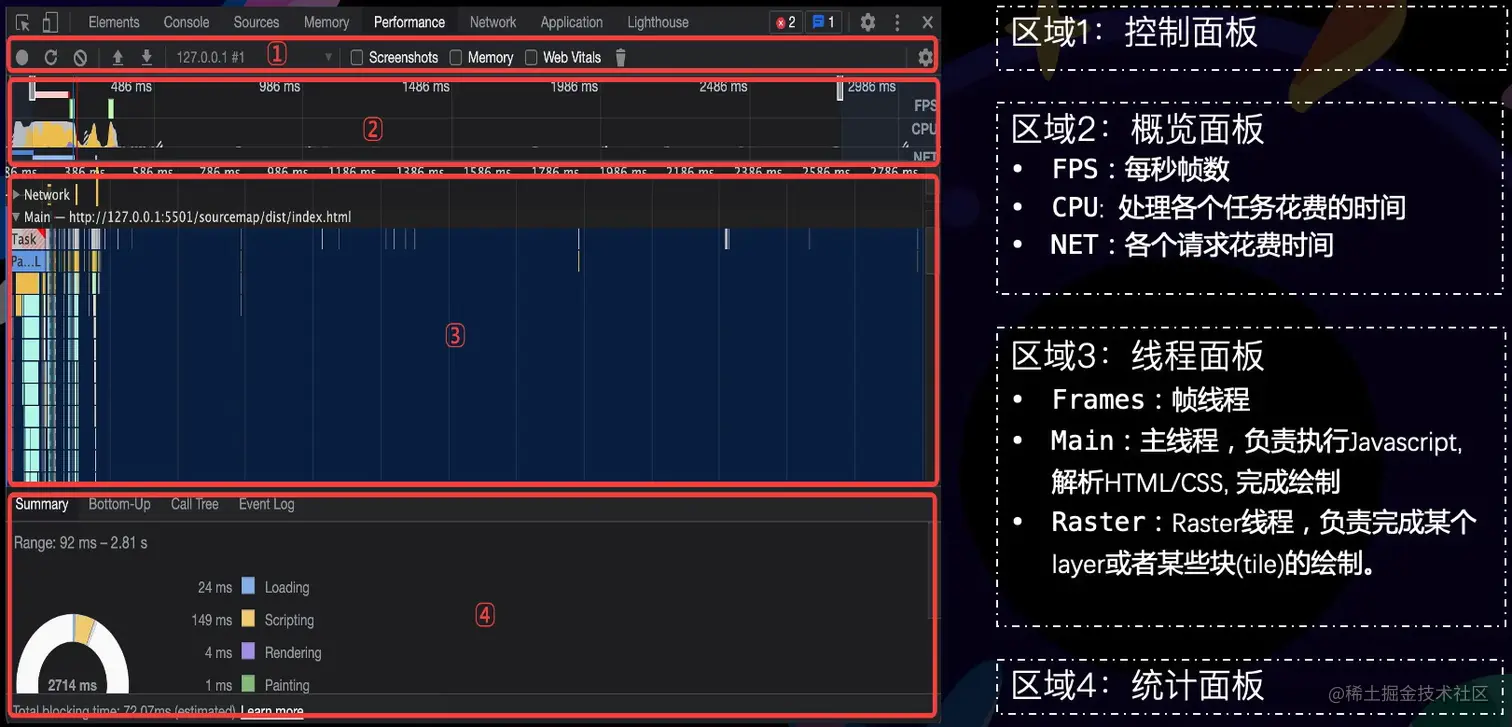
Task: Click the Range: 92 ms – 2.81 s text
Action: click(x=80, y=542)
